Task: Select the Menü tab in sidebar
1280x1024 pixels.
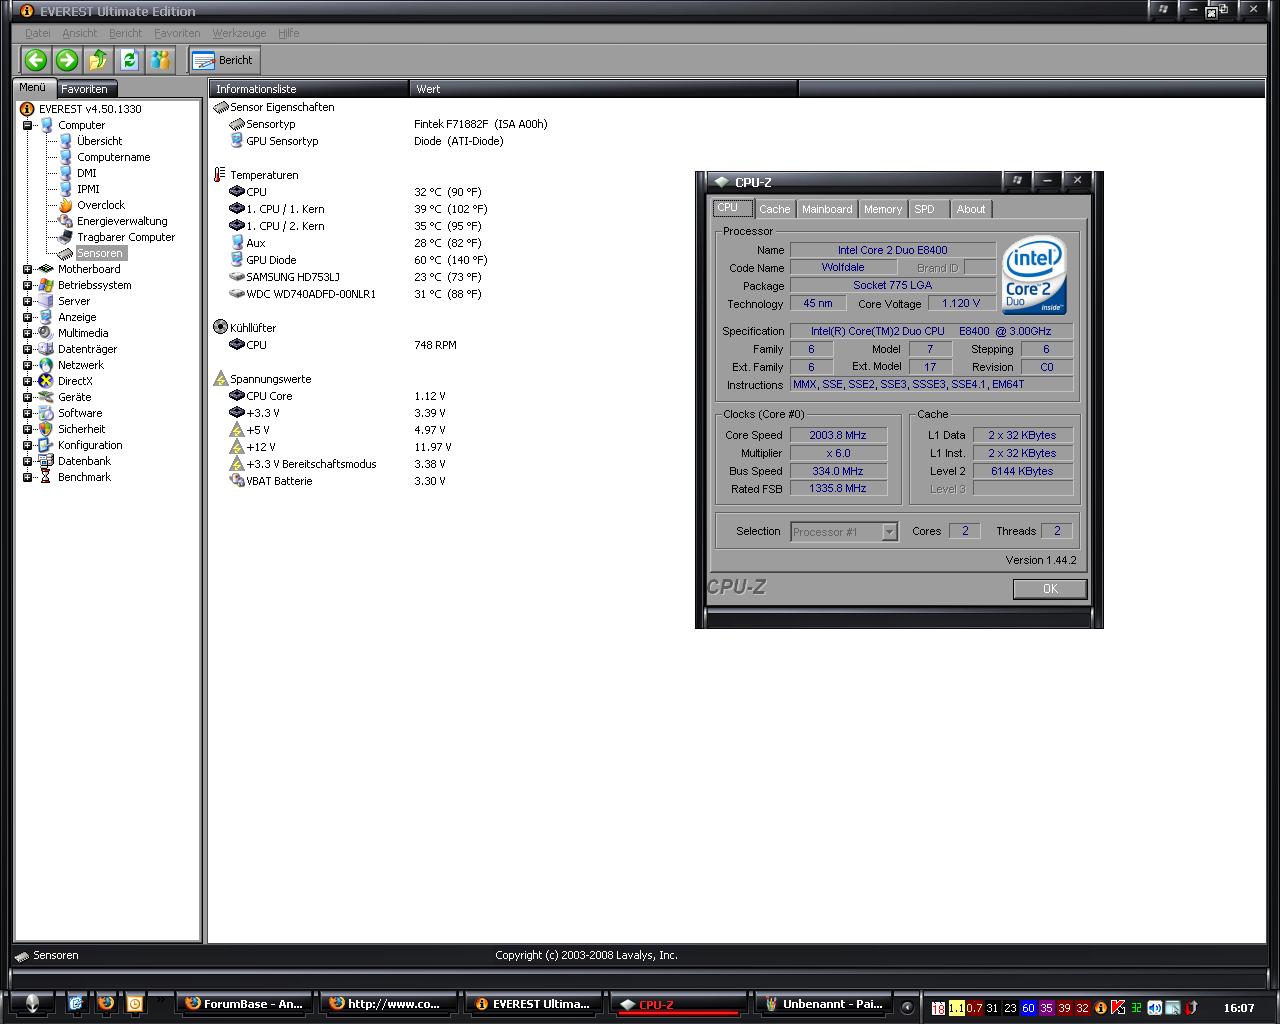Action: click(x=33, y=88)
